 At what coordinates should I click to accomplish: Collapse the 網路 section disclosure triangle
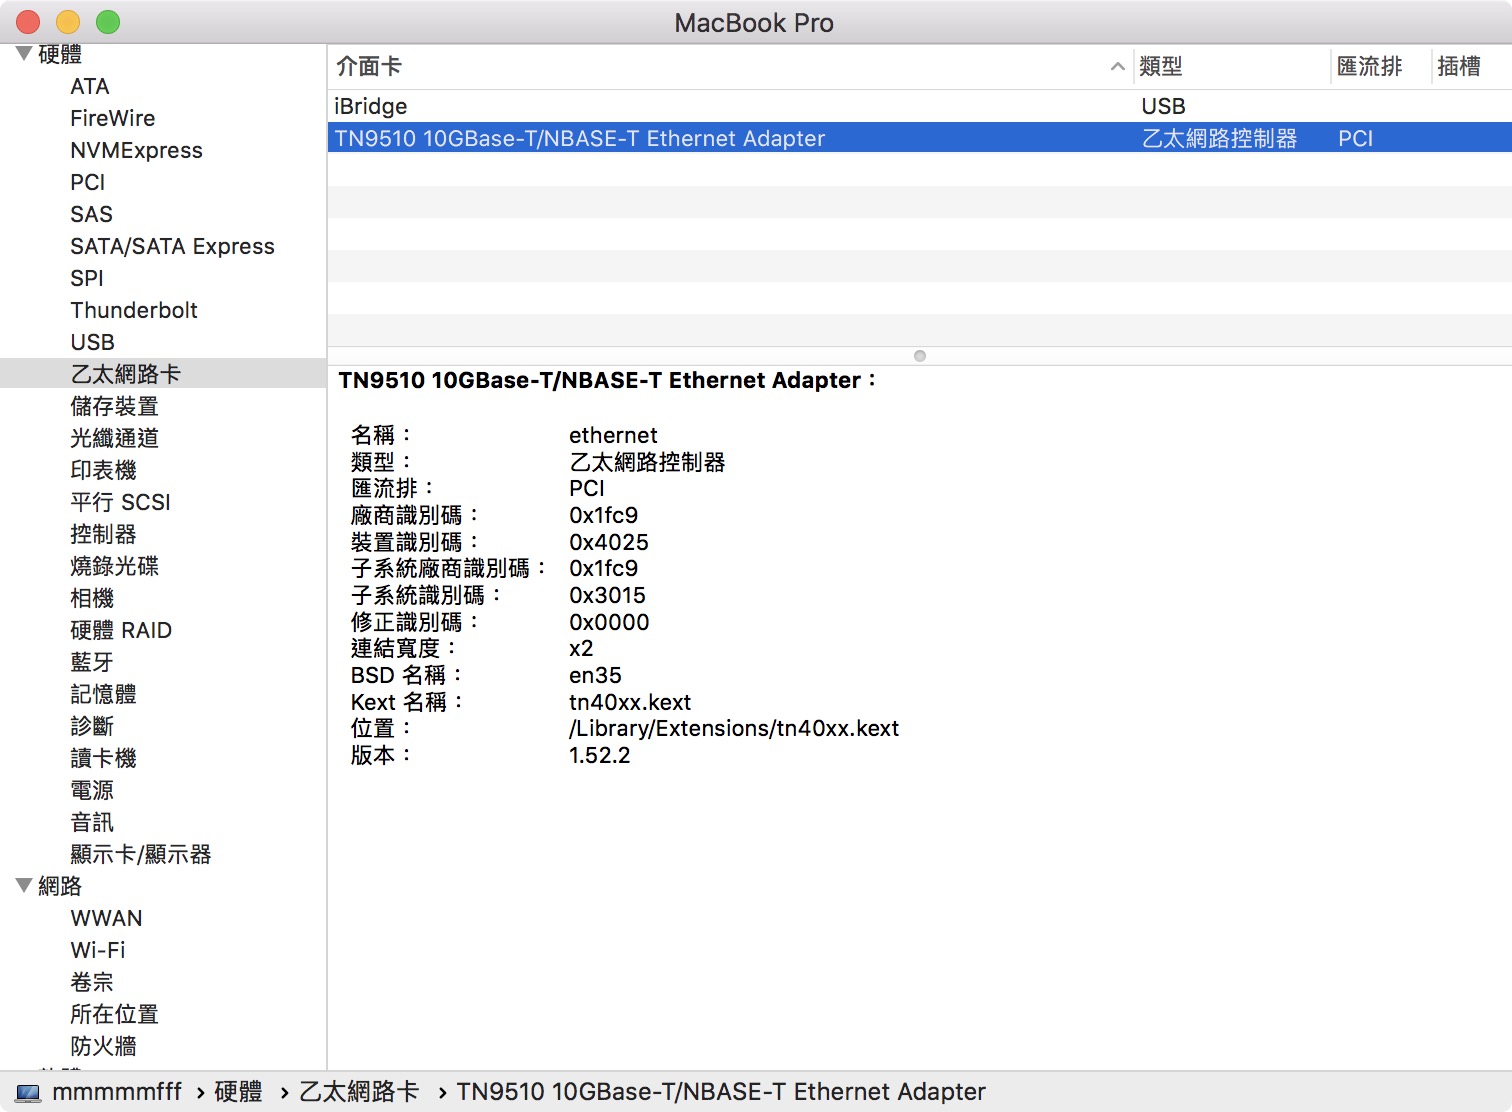[24, 886]
